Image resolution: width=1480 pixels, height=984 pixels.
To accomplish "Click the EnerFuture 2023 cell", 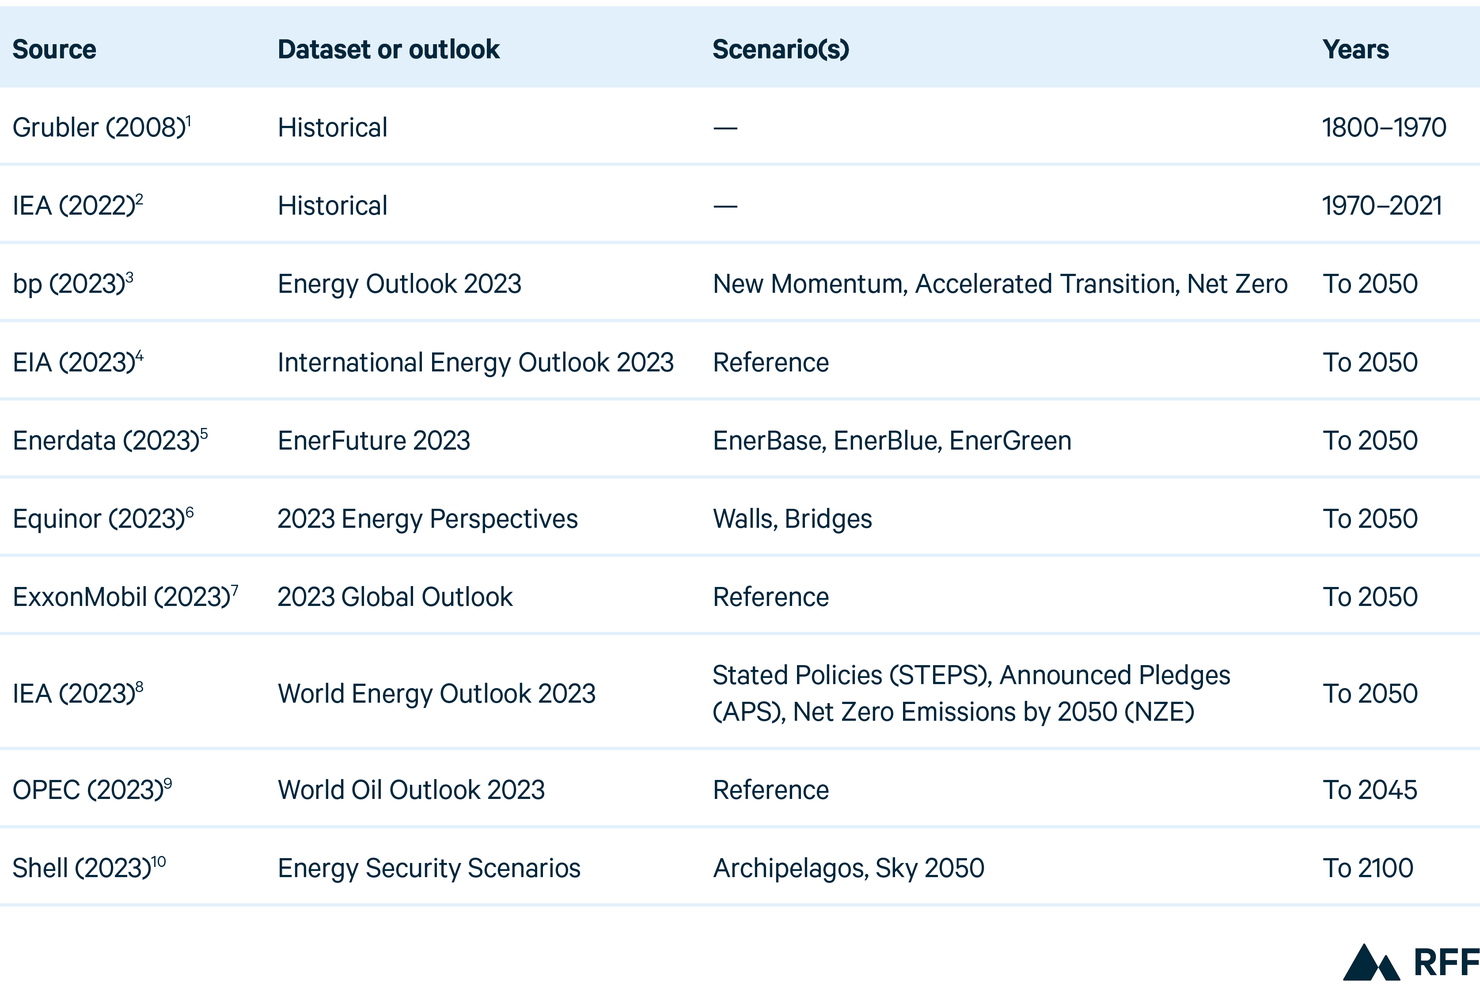I will click(373, 440).
